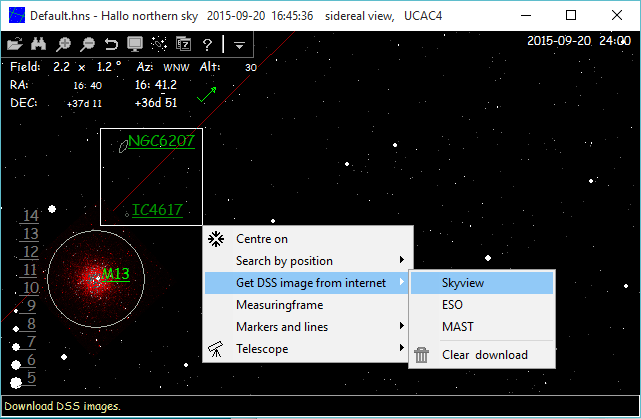
Task: Zoom in with the magnifier plus icon
Action: click(x=63, y=44)
